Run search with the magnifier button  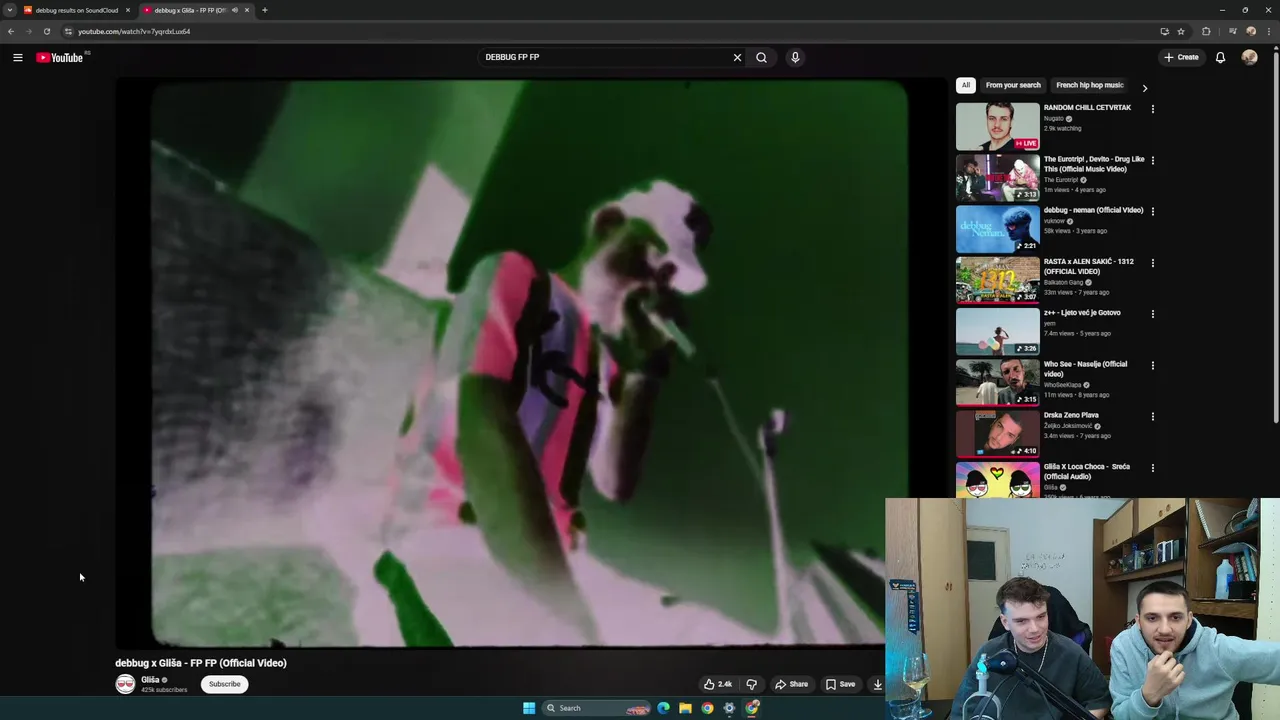[x=761, y=57]
